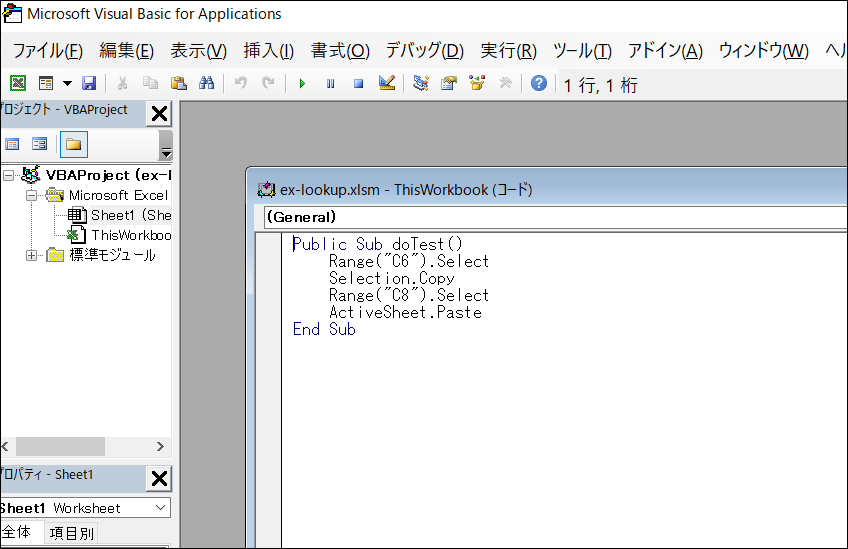Click the Paste clipboard icon
Viewport: 848px width, 549px height.
pyautogui.click(x=178, y=83)
